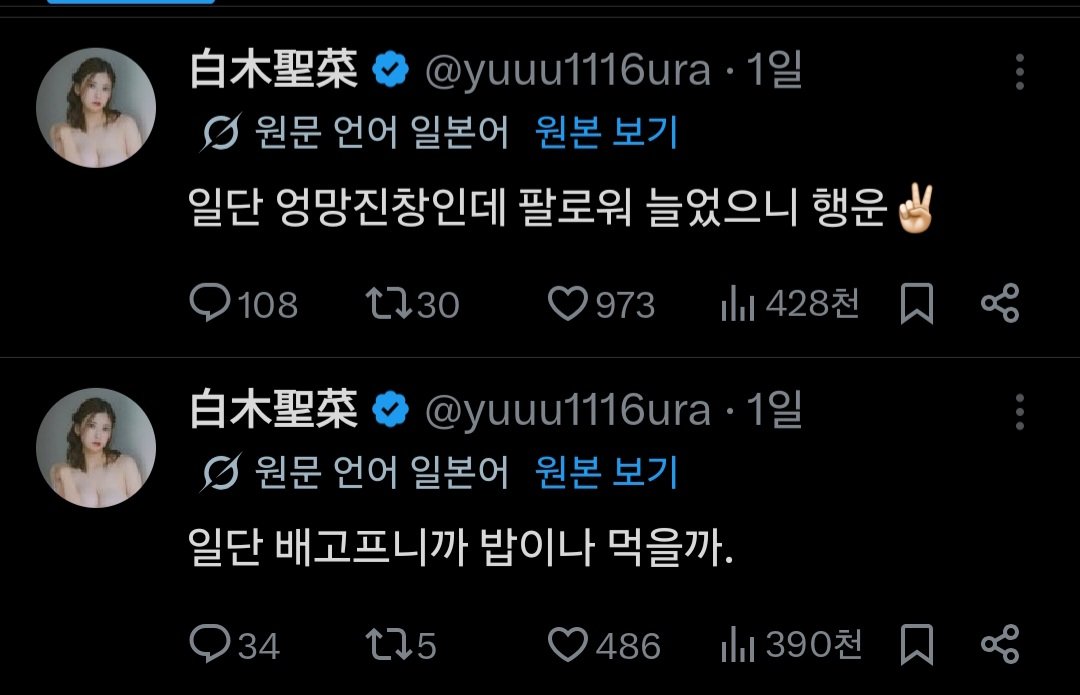
Task: Open replies on the second tweet (34)
Action: [x=234, y=644]
